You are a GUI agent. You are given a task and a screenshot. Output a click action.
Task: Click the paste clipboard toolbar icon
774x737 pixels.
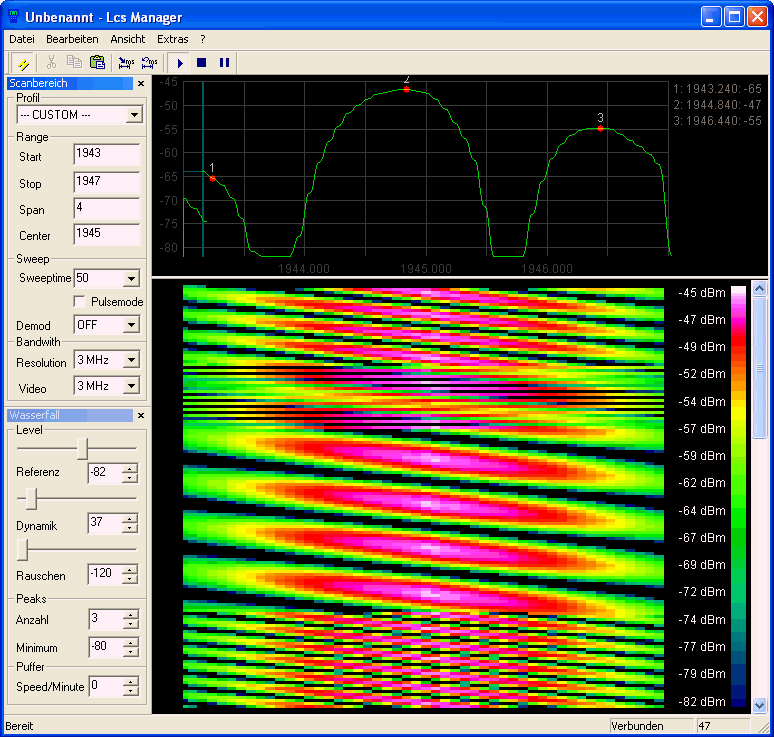pos(98,62)
